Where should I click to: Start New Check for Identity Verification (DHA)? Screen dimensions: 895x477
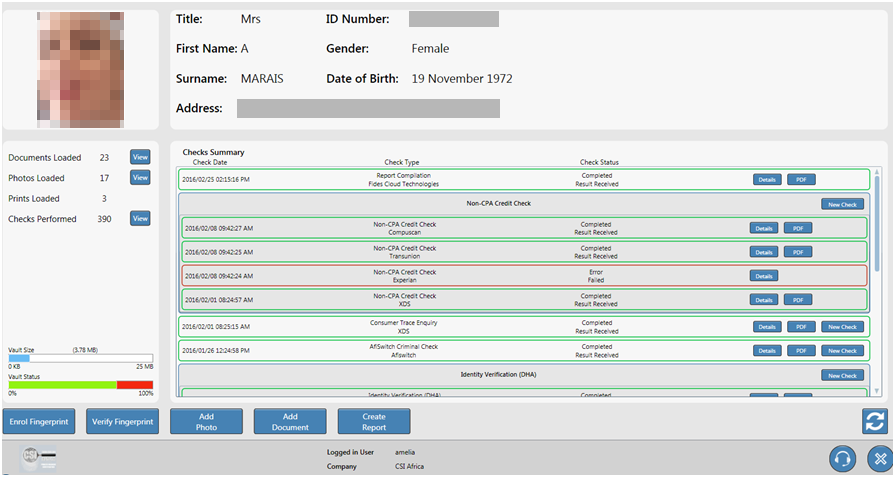pos(842,375)
